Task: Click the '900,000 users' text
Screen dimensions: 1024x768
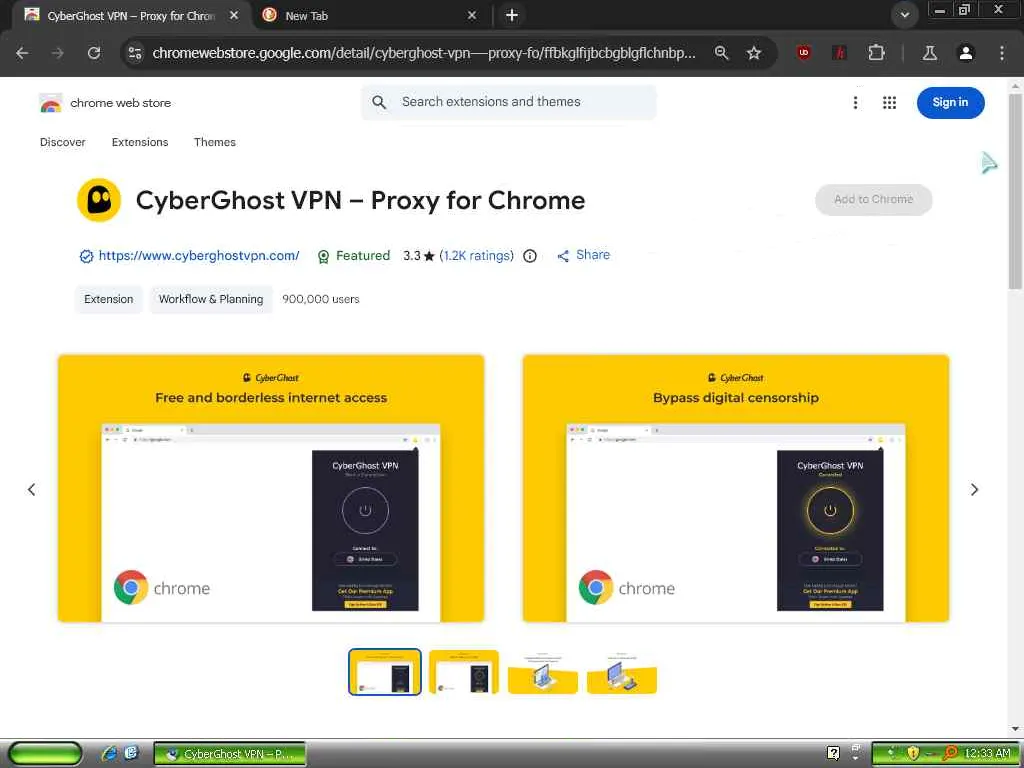Action: click(x=321, y=299)
